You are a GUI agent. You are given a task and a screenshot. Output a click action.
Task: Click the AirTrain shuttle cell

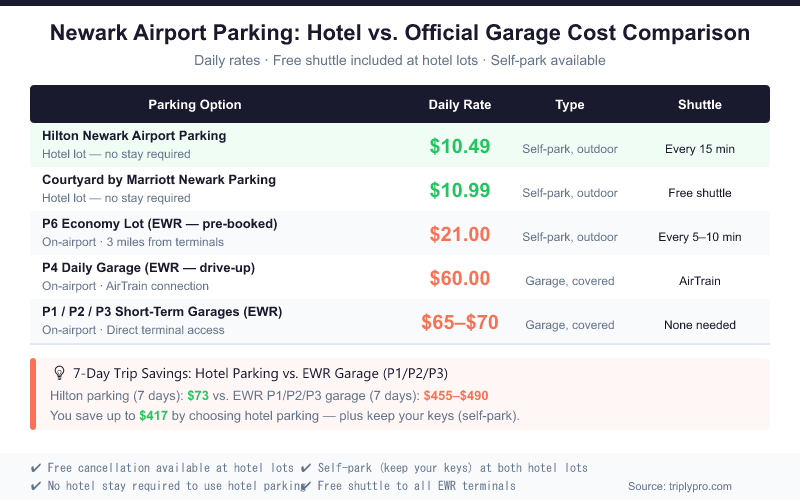point(699,281)
